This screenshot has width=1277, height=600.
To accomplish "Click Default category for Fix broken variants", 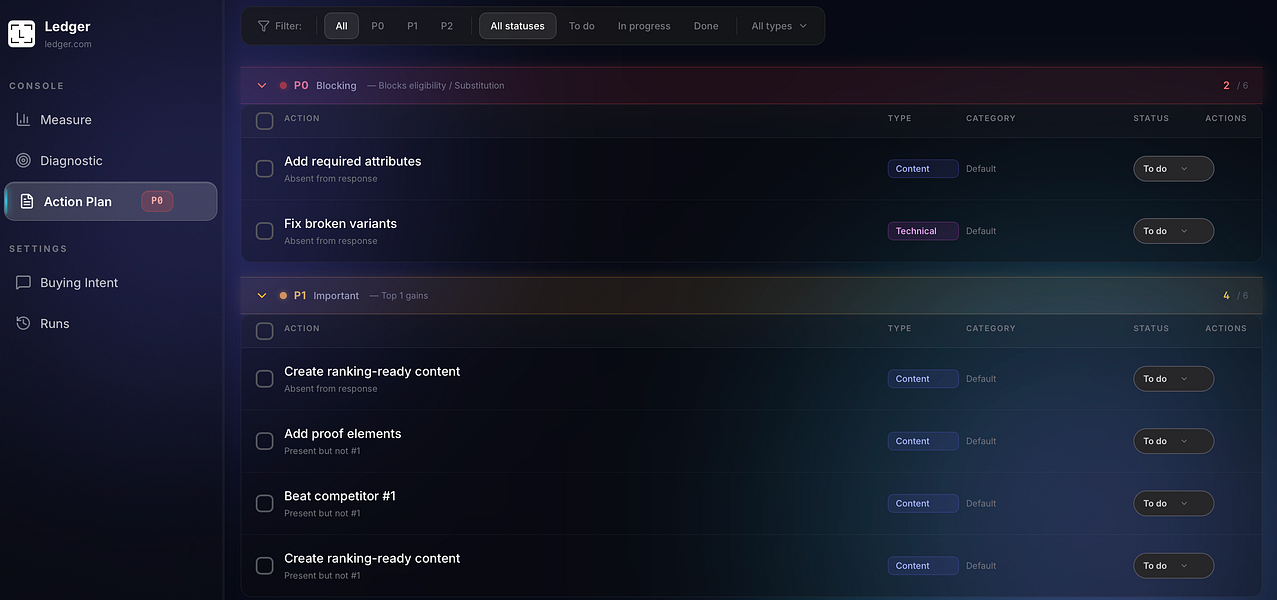I will coord(981,231).
